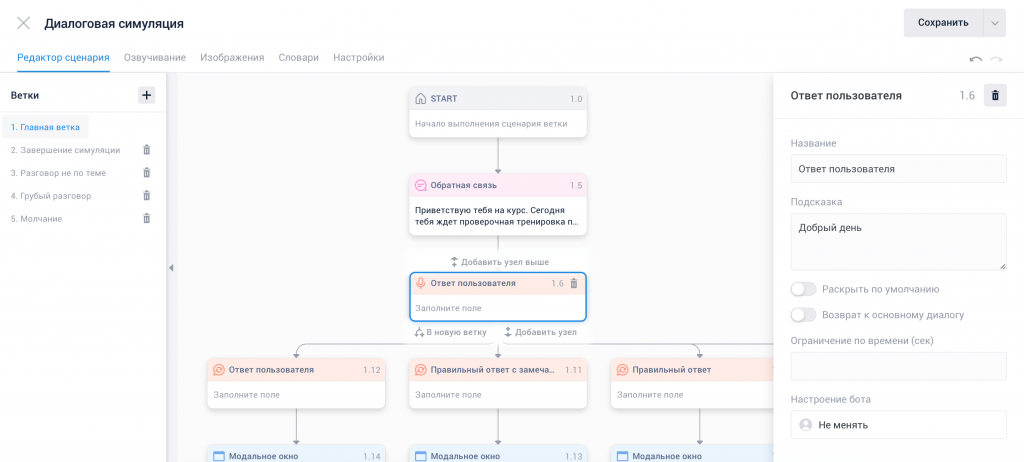Click the «Ограничение по времени (сек)» input field
The width and height of the screenshot is (1024, 462).
click(x=898, y=367)
